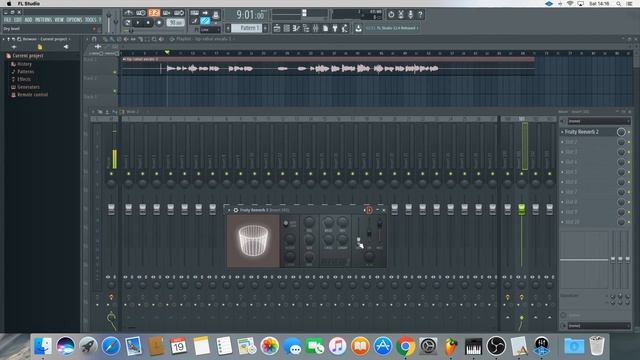Toggle pattern/song mode switch

coord(128,23)
